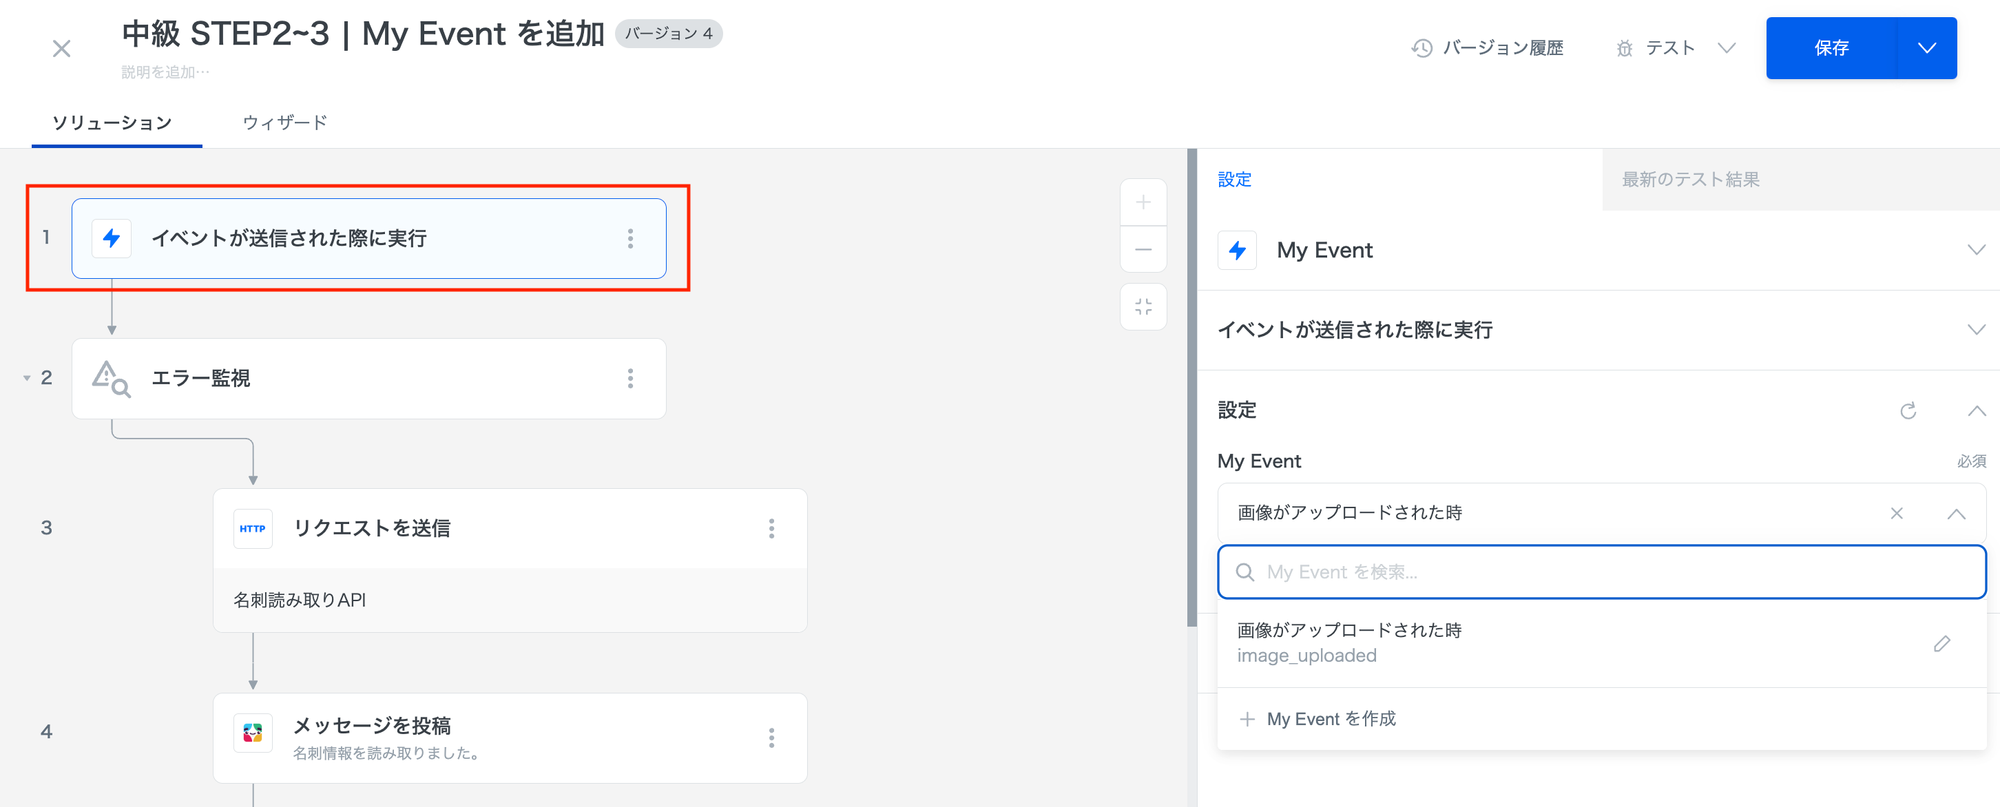Expand the My Event header chevron
The height and width of the screenshot is (807, 2000).
pos(1975,250)
